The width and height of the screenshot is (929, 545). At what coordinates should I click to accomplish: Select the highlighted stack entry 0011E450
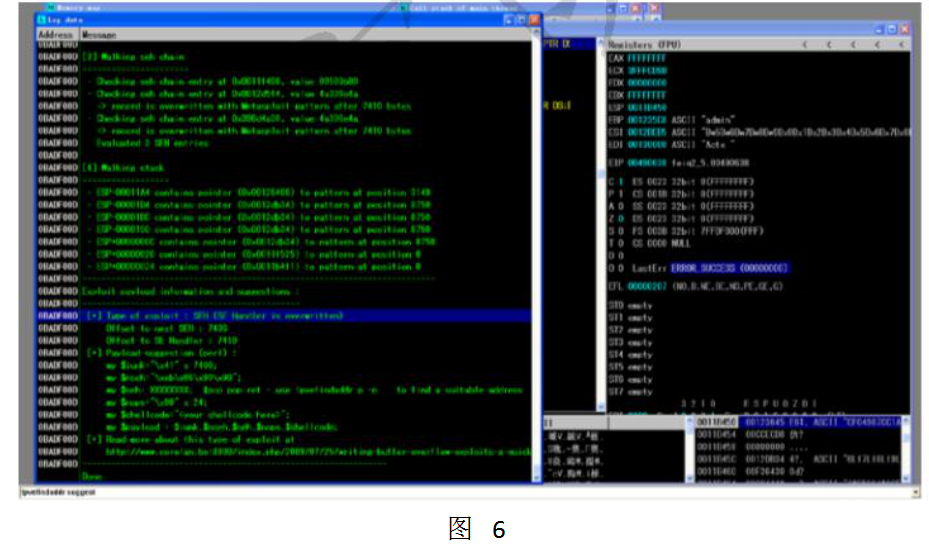pyautogui.click(x=798, y=422)
